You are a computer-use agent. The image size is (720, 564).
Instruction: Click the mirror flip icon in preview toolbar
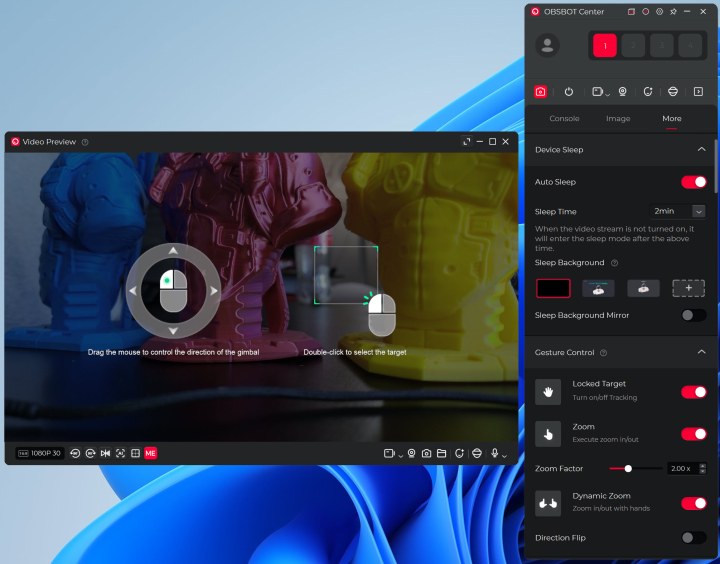point(105,453)
